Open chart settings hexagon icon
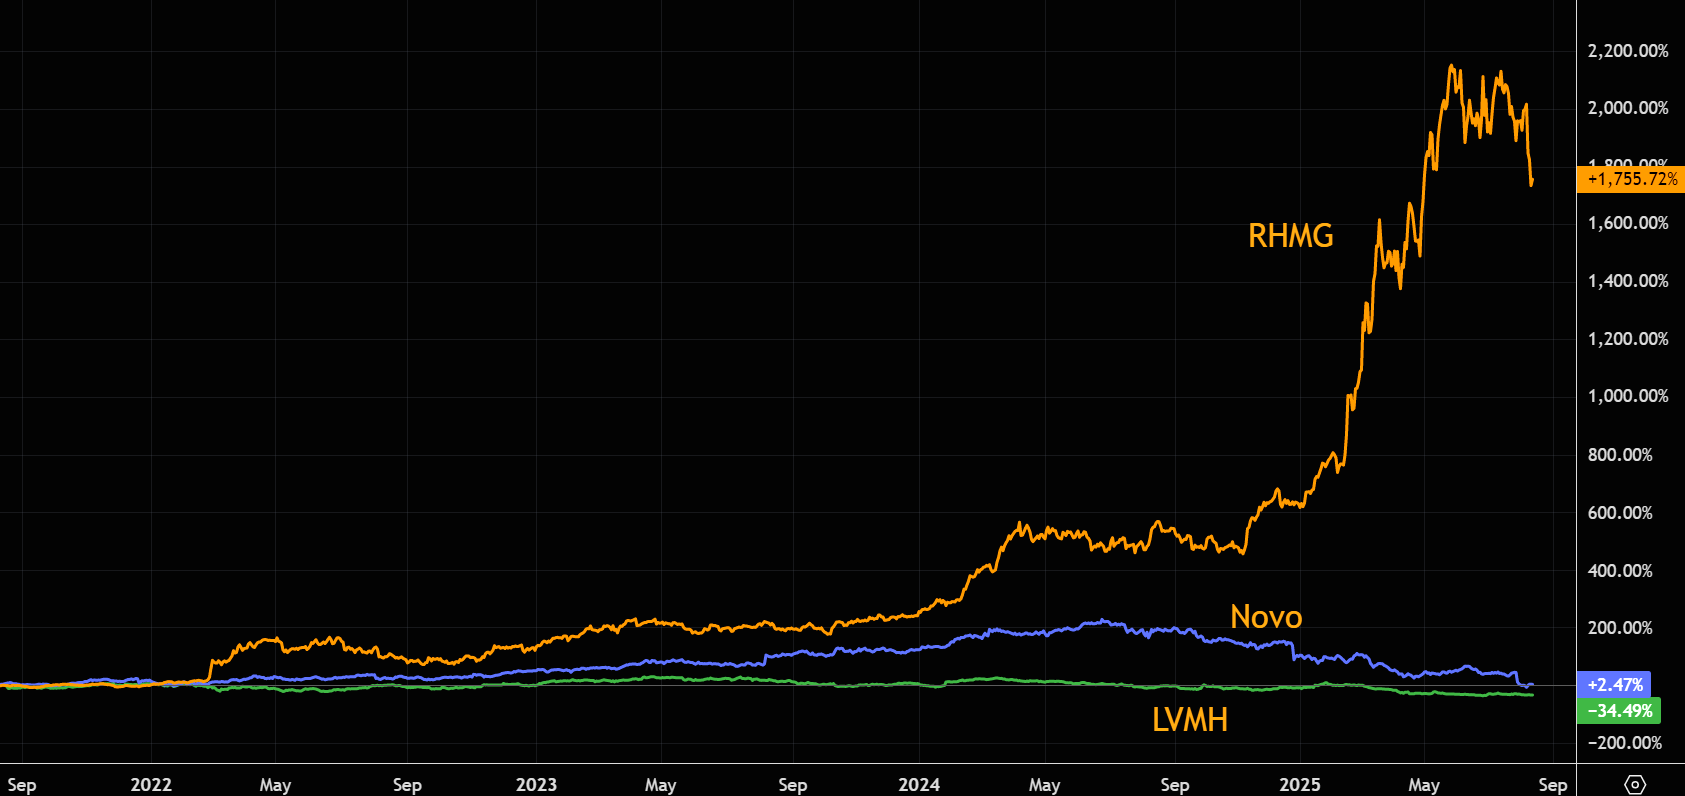Image resolution: width=1685 pixels, height=796 pixels. (1635, 784)
